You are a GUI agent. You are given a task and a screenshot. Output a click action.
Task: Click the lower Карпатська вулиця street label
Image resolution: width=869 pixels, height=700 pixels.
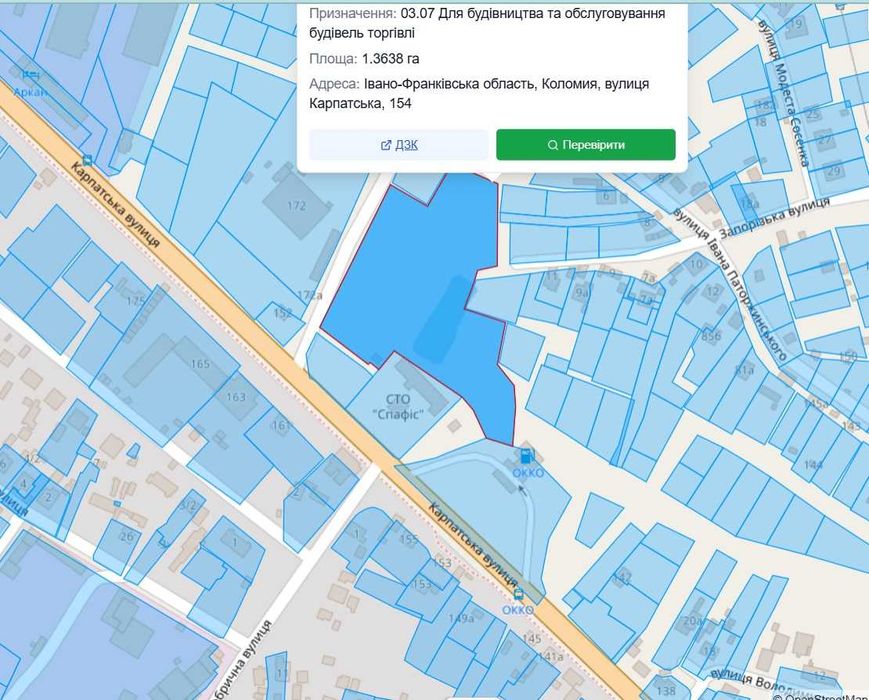pyautogui.click(x=474, y=545)
